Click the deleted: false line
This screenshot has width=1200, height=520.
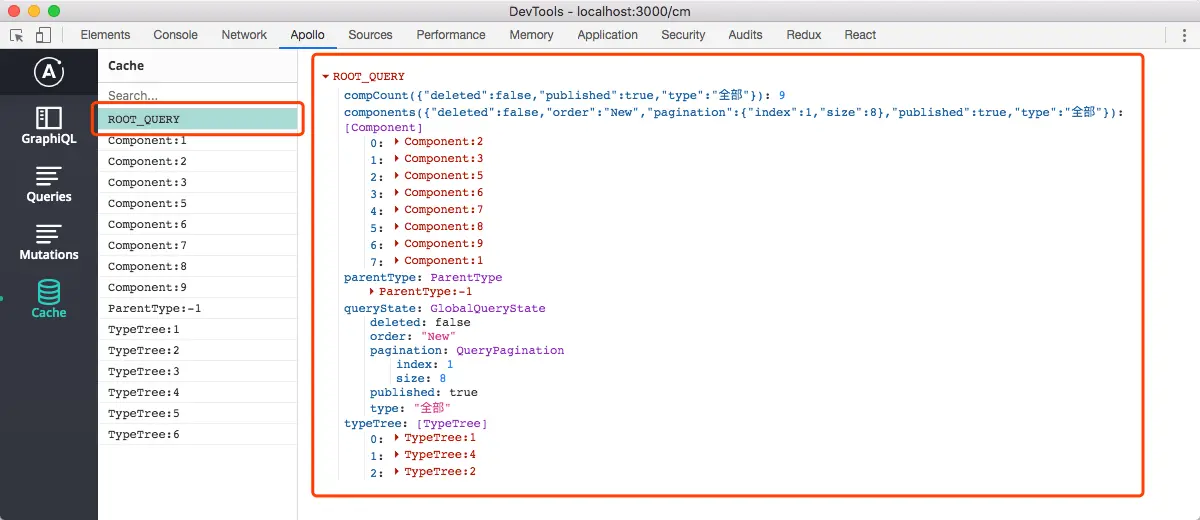420,323
